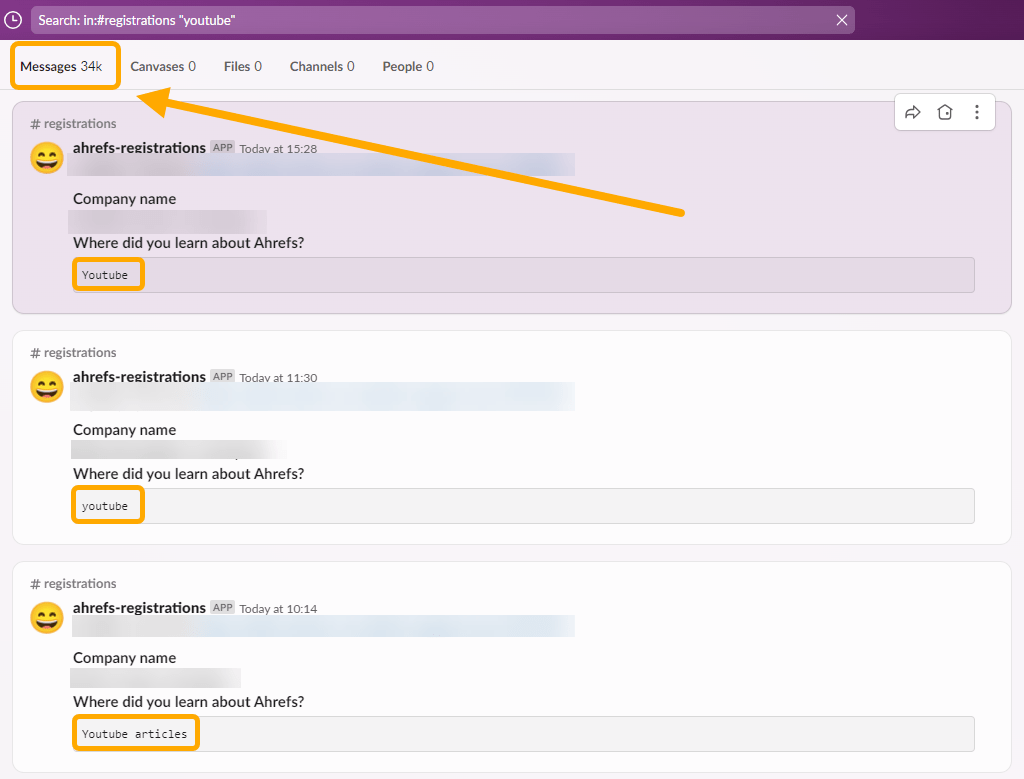Click the save for later icon
1024x779 pixels.
point(945,113)
